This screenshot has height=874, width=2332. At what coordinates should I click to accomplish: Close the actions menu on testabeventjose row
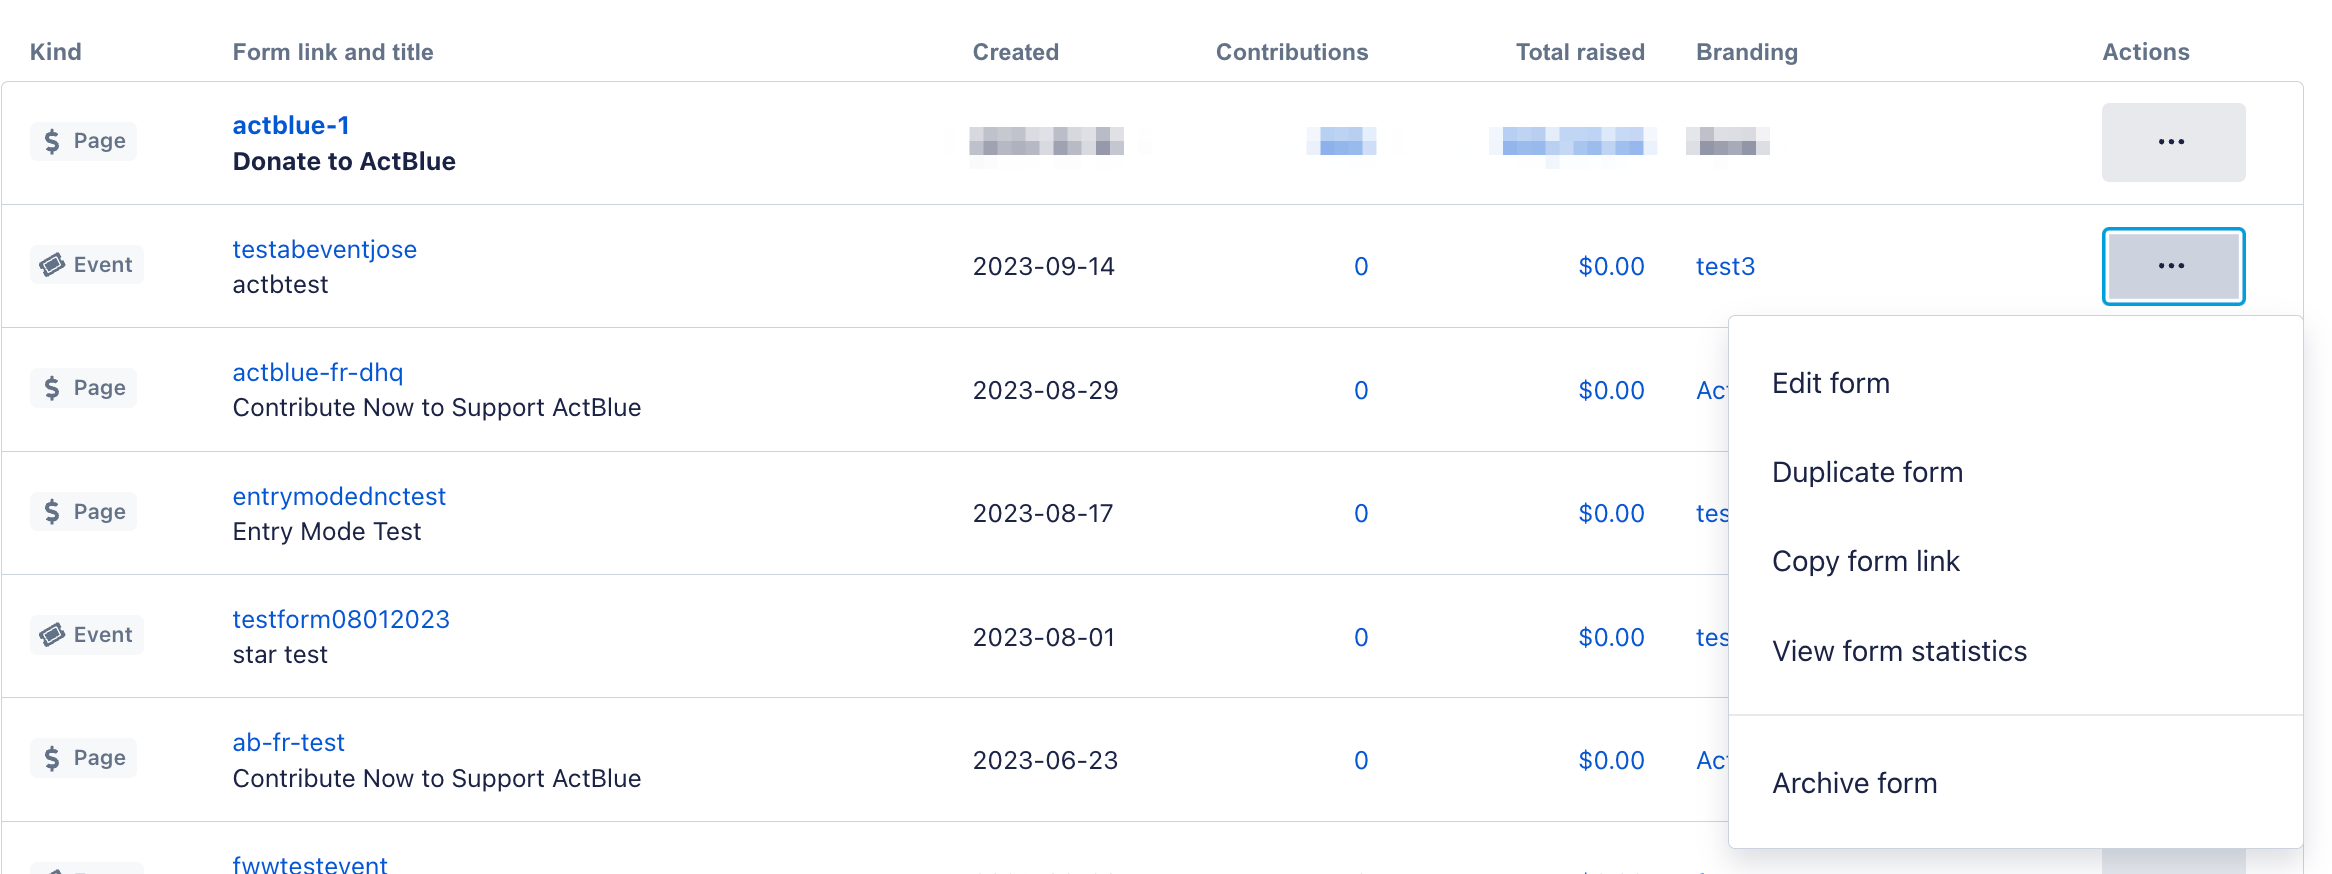coord(2172,266)
